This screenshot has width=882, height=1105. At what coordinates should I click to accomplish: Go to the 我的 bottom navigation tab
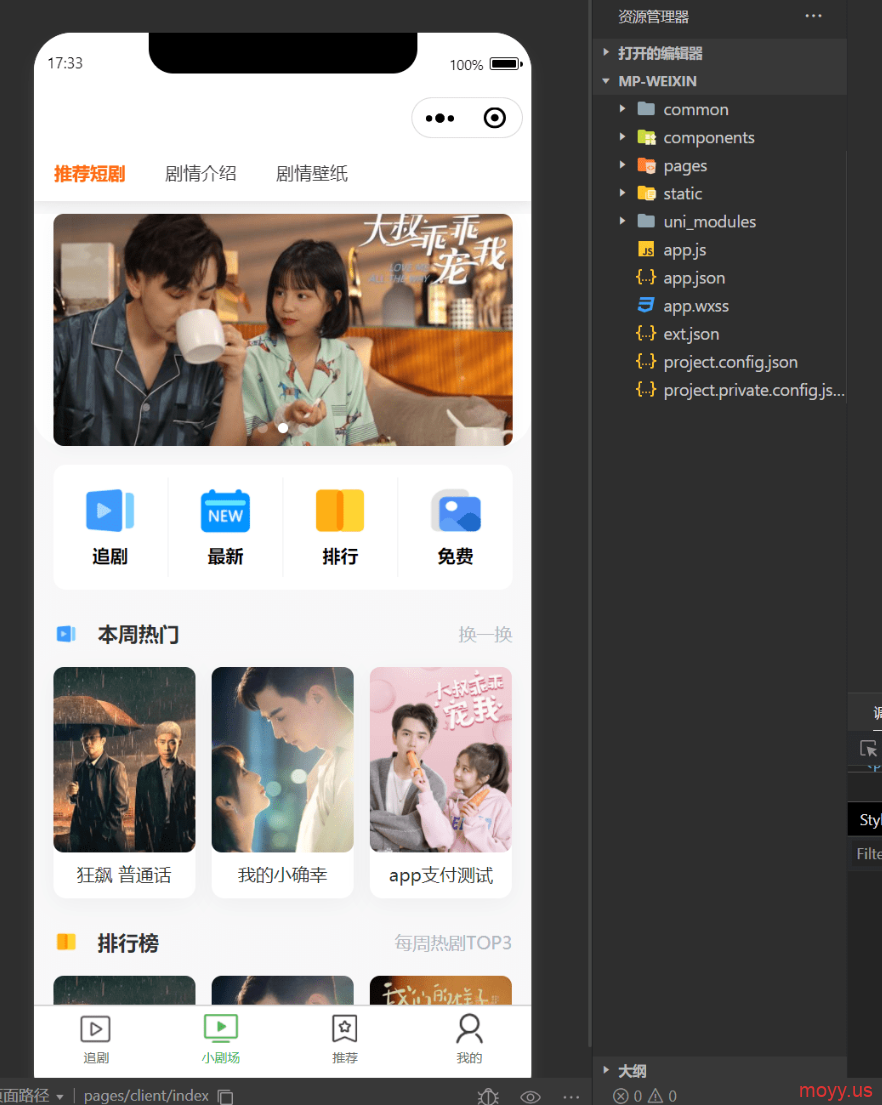point(469,1039)
